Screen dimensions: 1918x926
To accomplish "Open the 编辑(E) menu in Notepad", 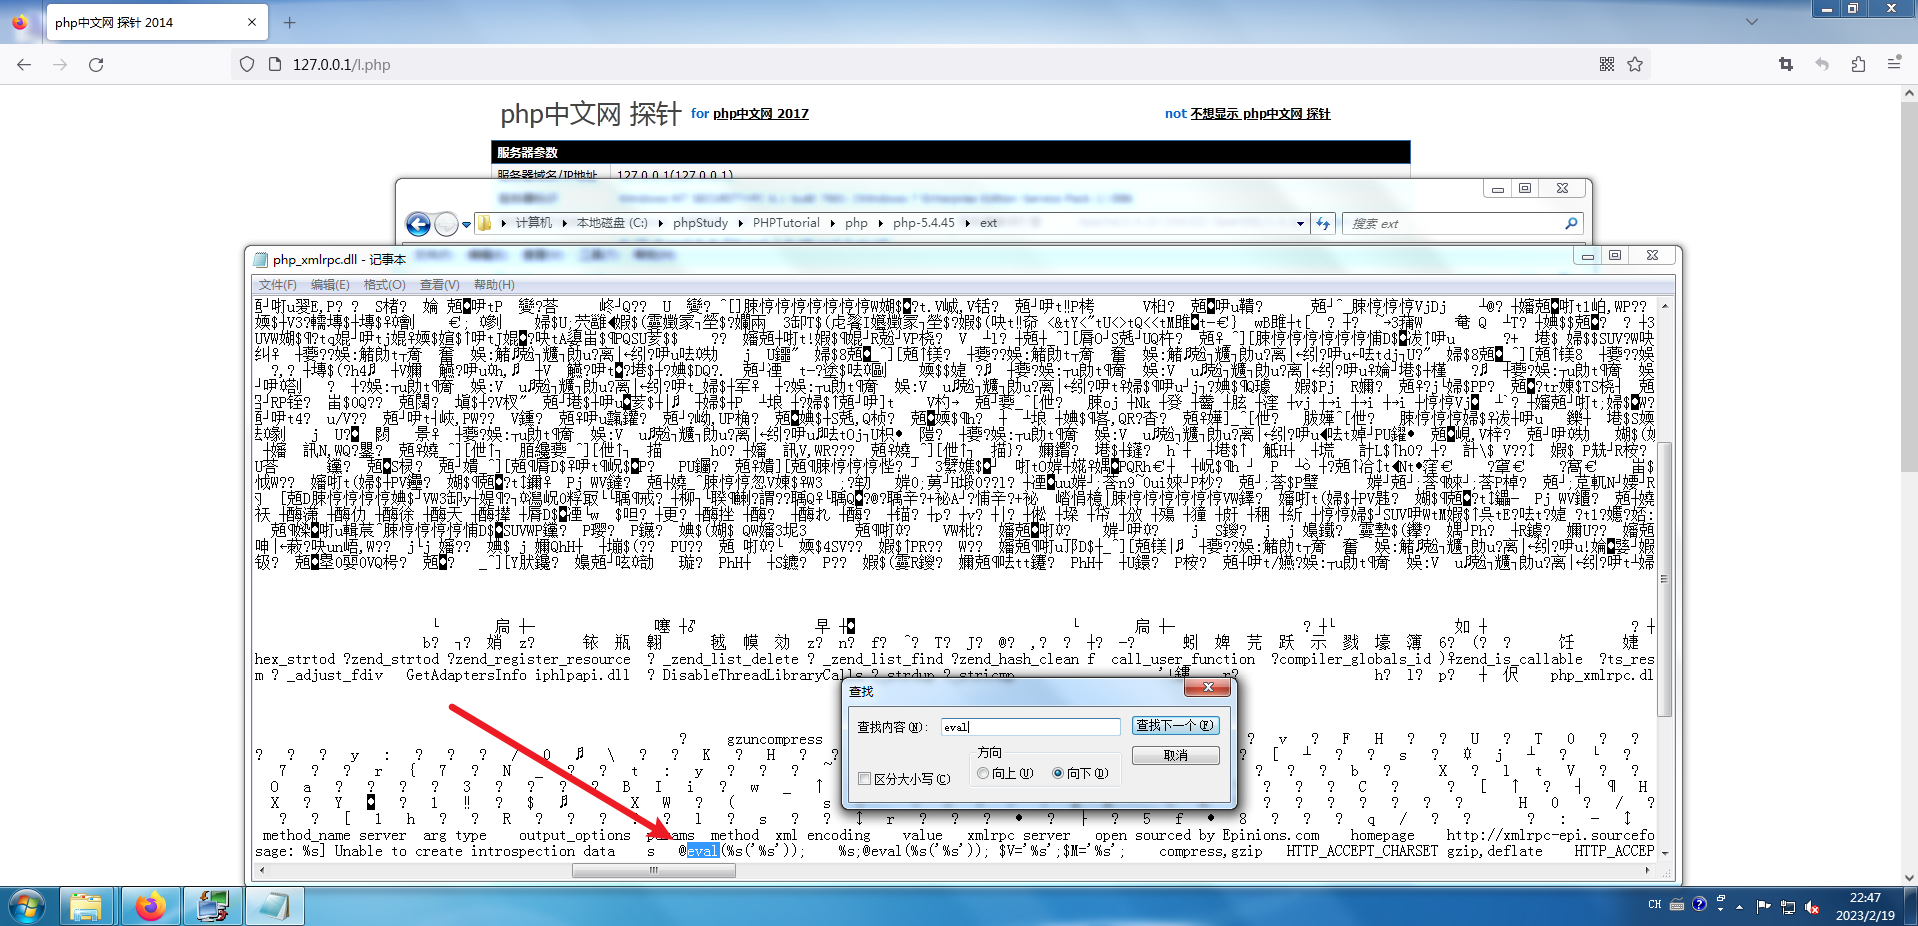I will [x=330, y=285].
